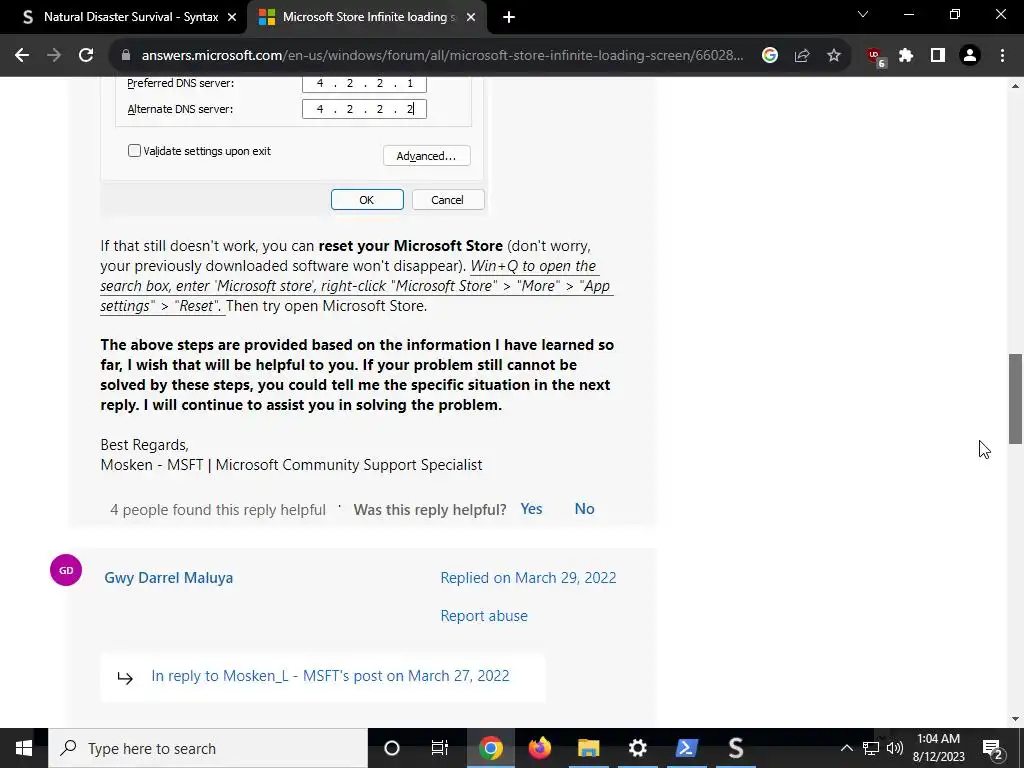Viewport: 1024px width, 768px height.
Task: Open Google Chrome from the taskbar
Action: pos(490,748)
